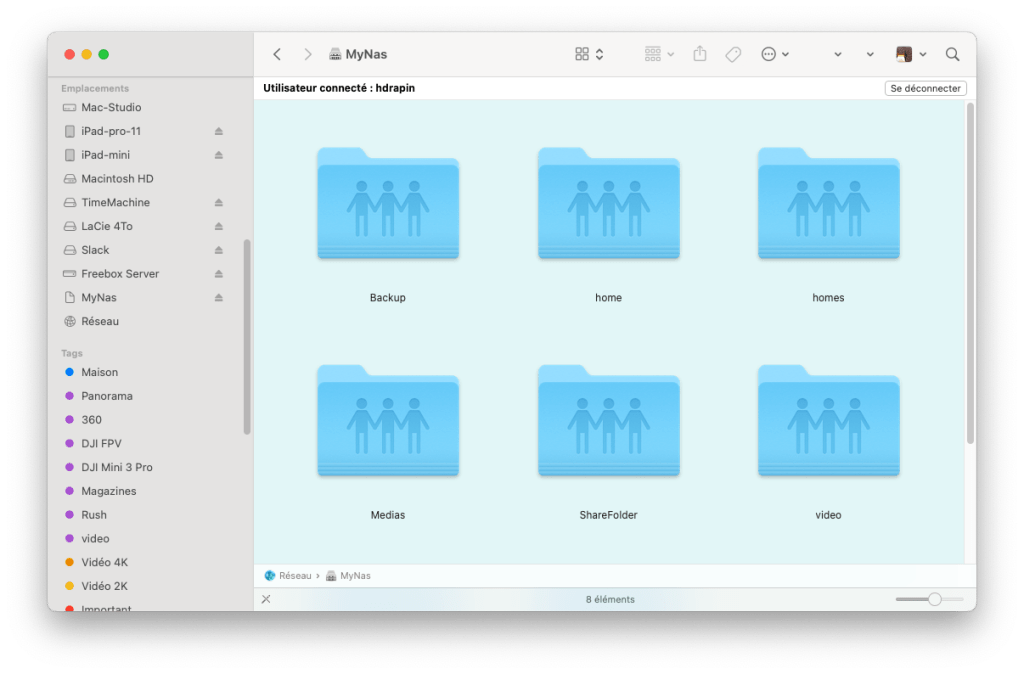Eject the TimeMachine volume

pos(219,203)
